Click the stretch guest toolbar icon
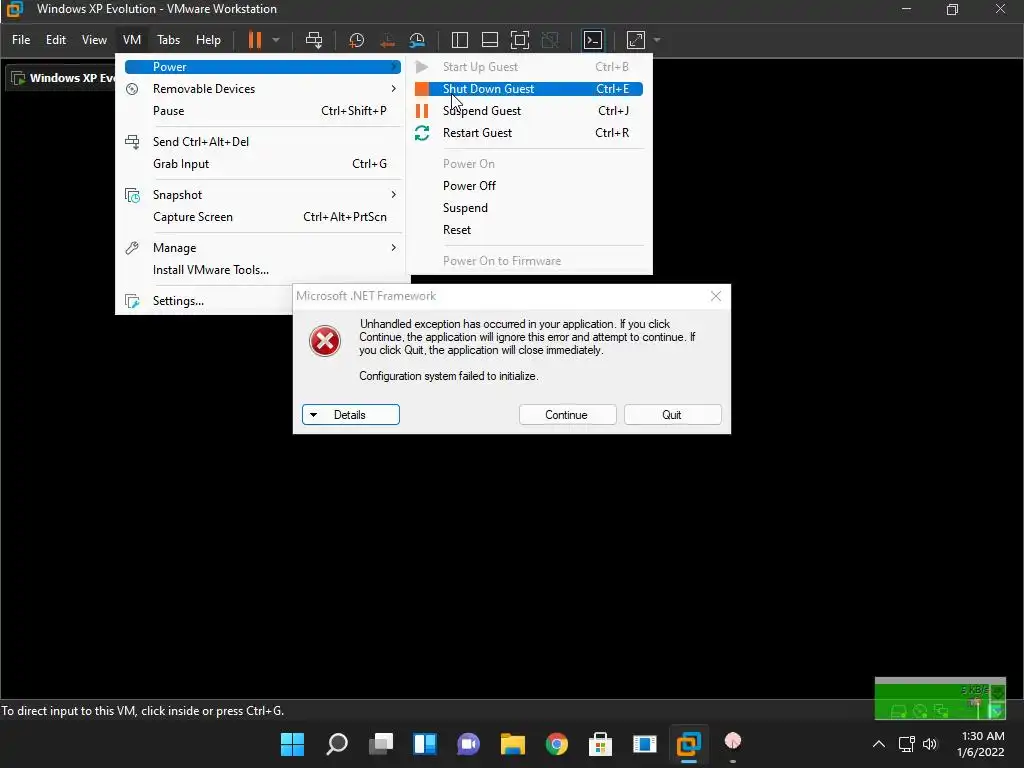1024x768 pixels. pyautogui.click(x=635, y=40)
